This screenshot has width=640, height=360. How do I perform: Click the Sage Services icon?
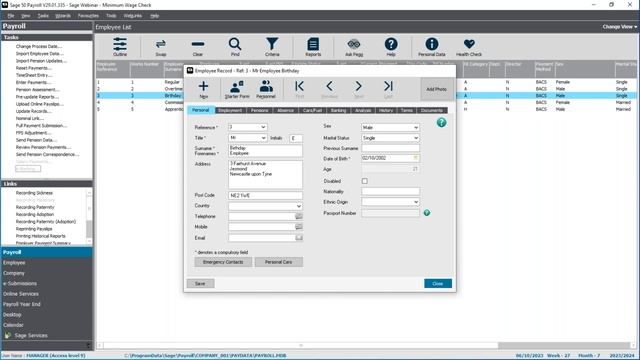click(x=8, y=335)
